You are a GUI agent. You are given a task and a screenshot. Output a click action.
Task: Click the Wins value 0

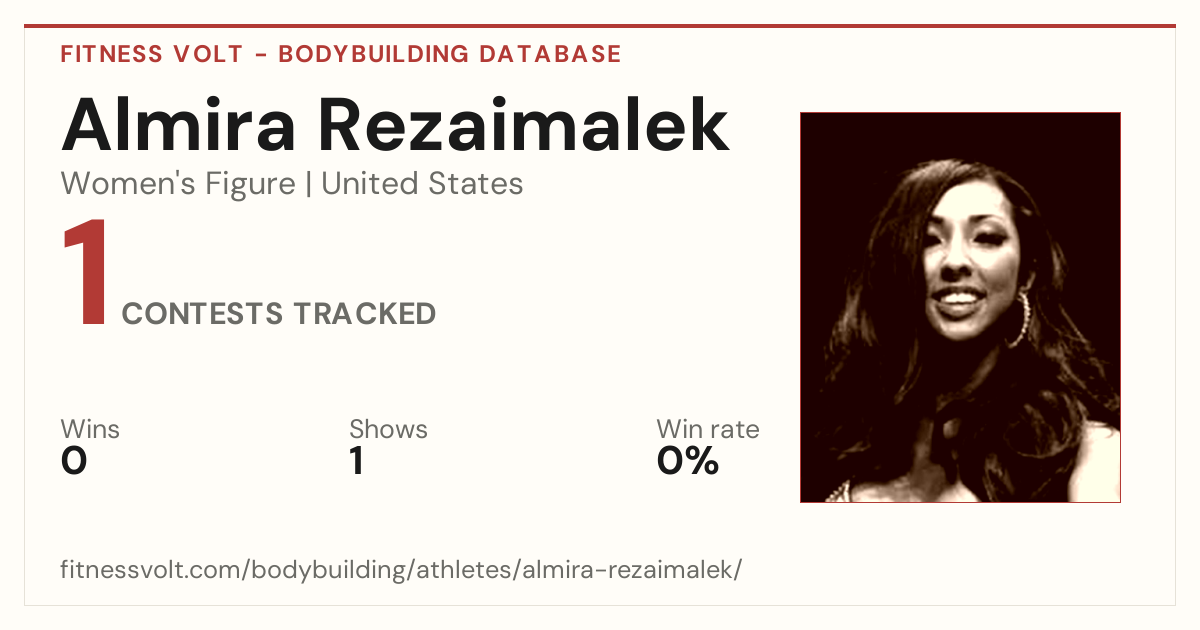[74, 461]
